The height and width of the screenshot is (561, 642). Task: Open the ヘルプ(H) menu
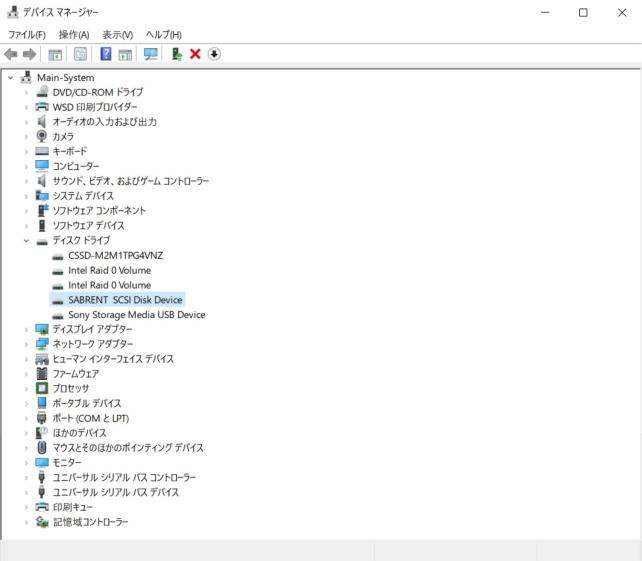pos(164,35)
